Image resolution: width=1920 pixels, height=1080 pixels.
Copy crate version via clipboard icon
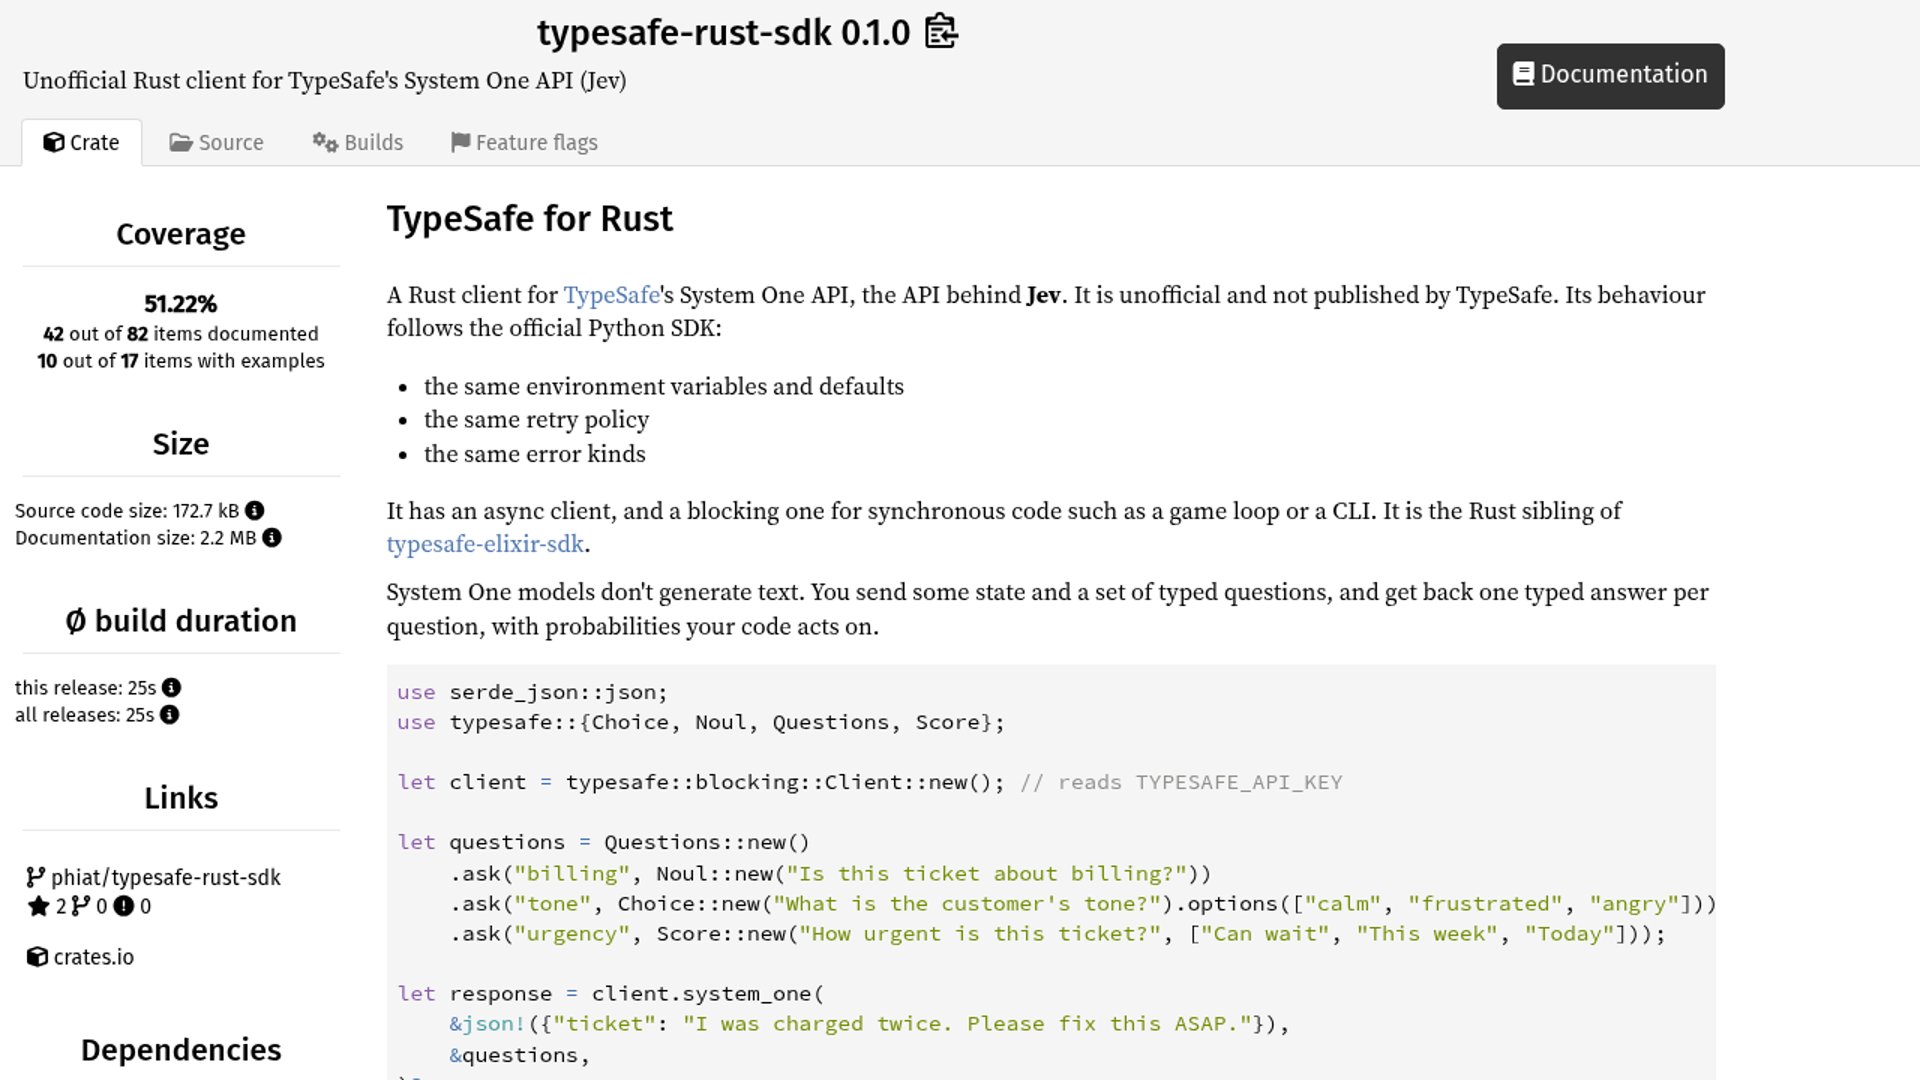[941, 32]
